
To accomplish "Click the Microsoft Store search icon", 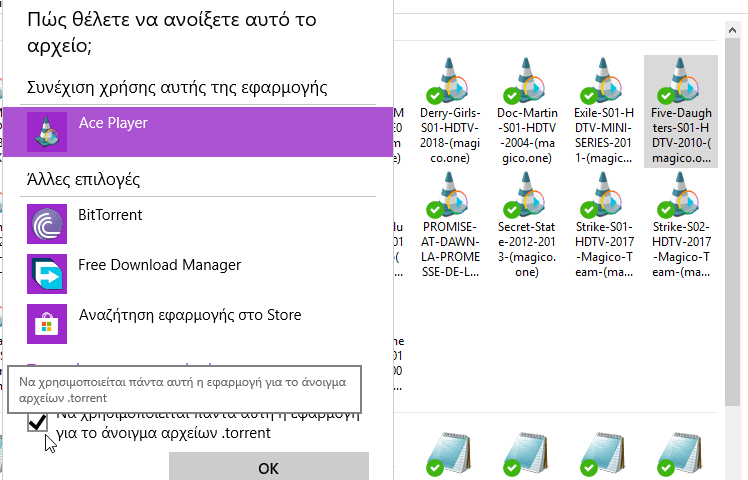I will coord(47,324).
